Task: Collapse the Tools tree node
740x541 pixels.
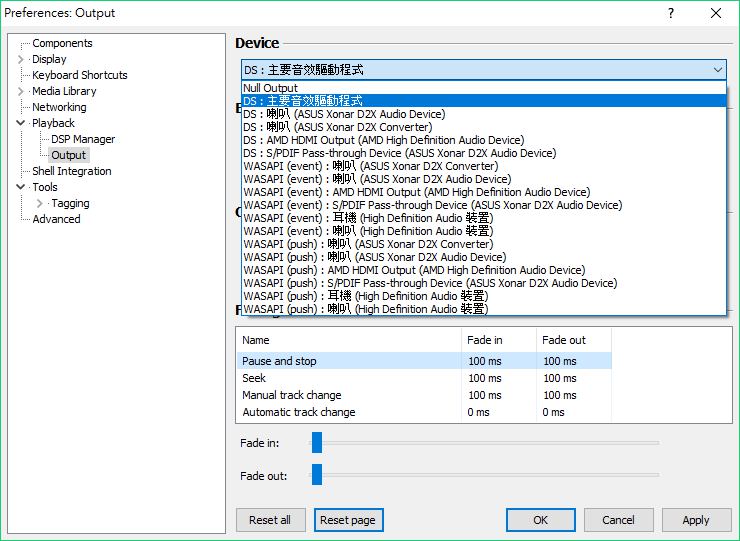Action: pyautogui.click(x=20, y=186)
